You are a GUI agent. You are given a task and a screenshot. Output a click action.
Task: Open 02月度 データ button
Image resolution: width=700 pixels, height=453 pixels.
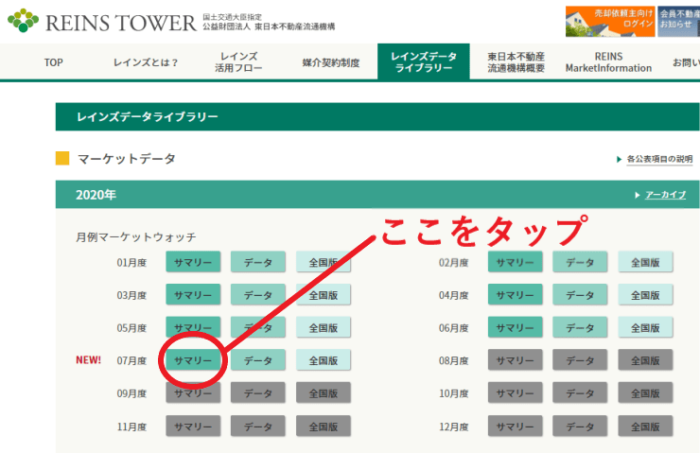coord(580,262)
